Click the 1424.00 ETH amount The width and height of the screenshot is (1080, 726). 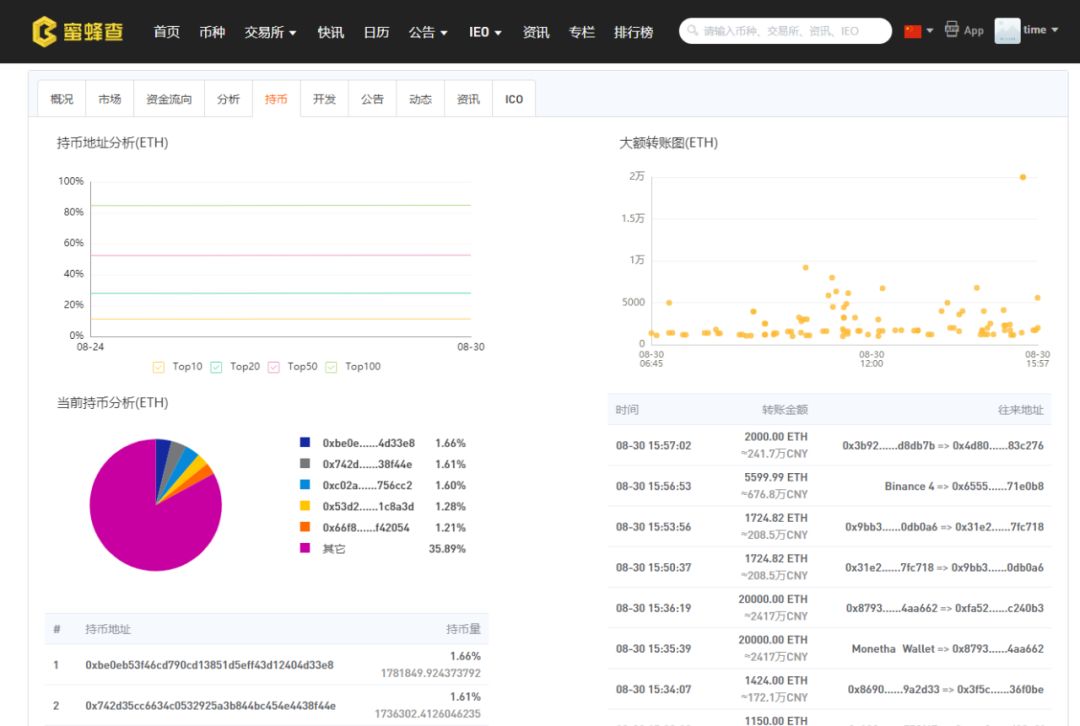pos(776,681)
